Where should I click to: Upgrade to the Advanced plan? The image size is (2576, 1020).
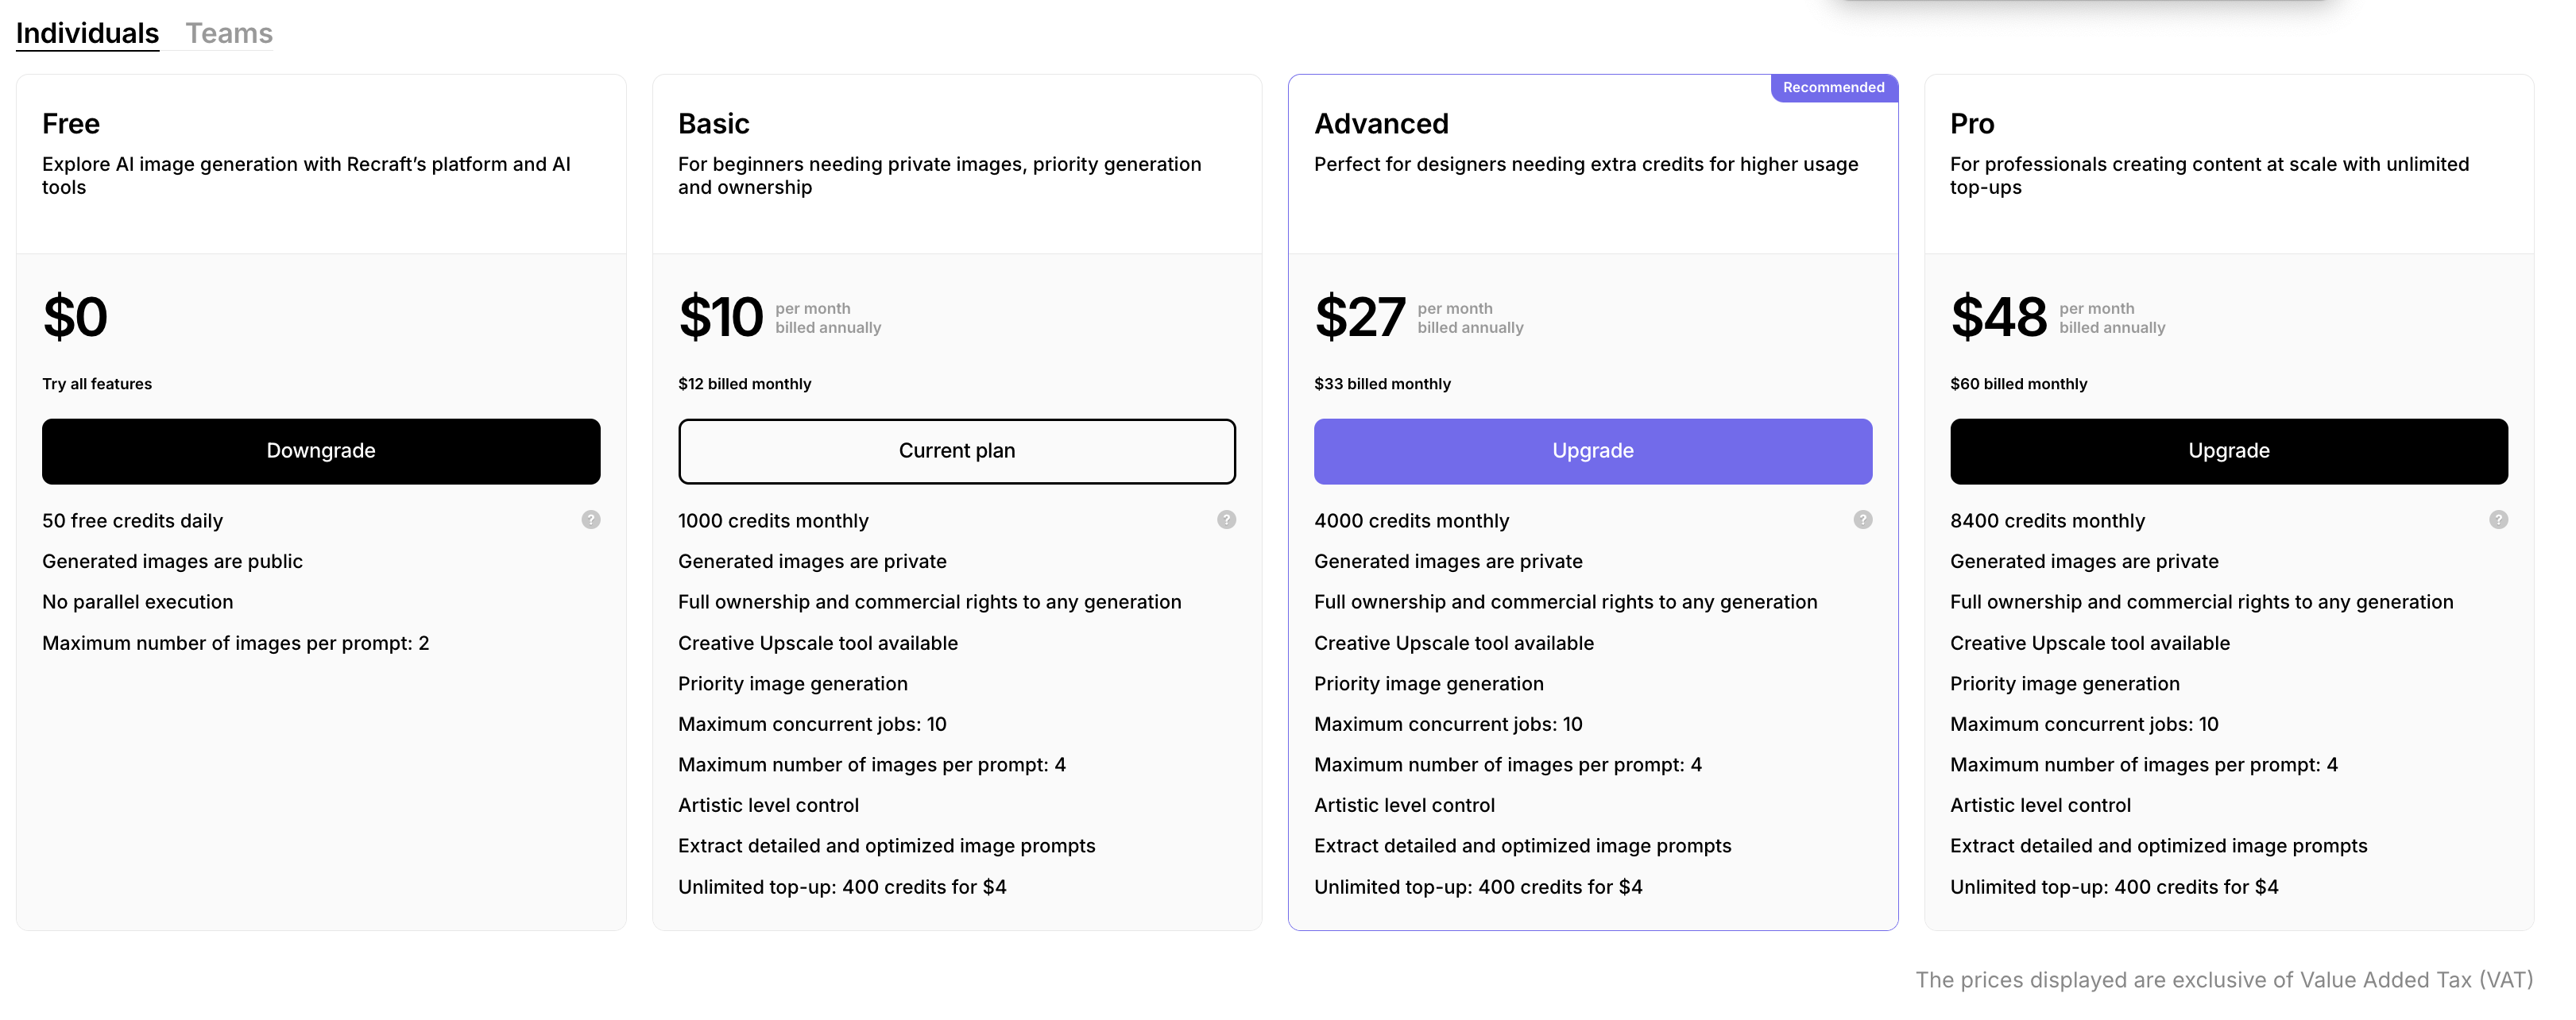point(1592,450)
